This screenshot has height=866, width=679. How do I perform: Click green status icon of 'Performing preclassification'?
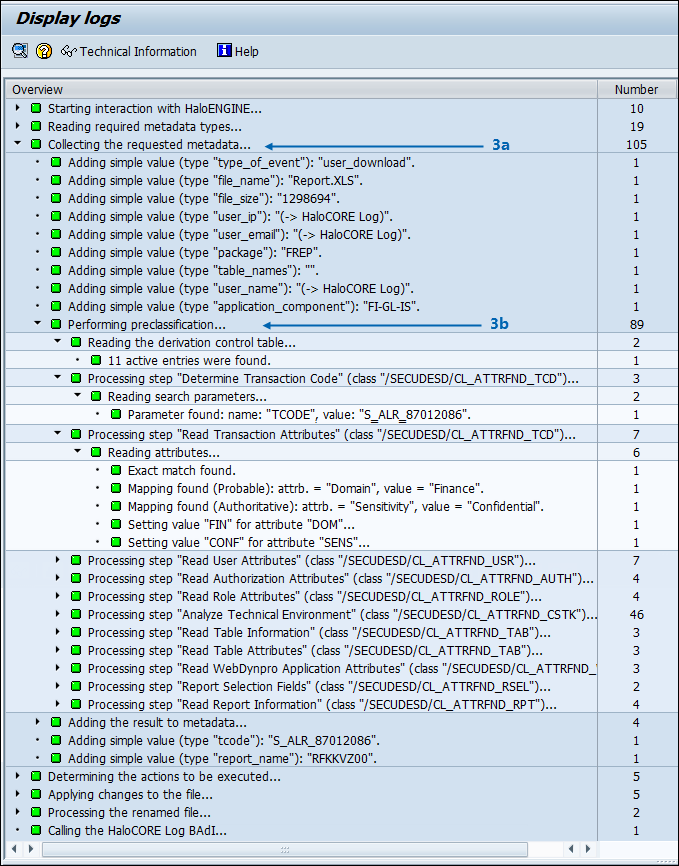56,324
